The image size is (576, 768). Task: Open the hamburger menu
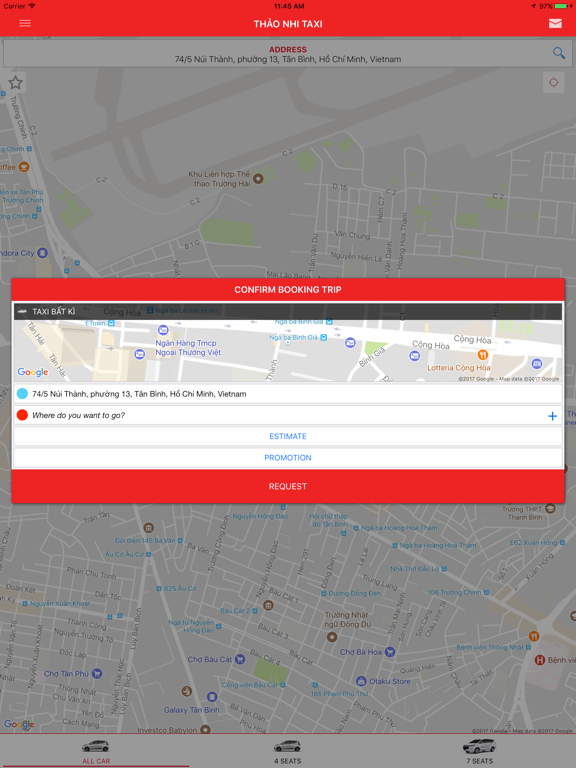pos(25,24)
